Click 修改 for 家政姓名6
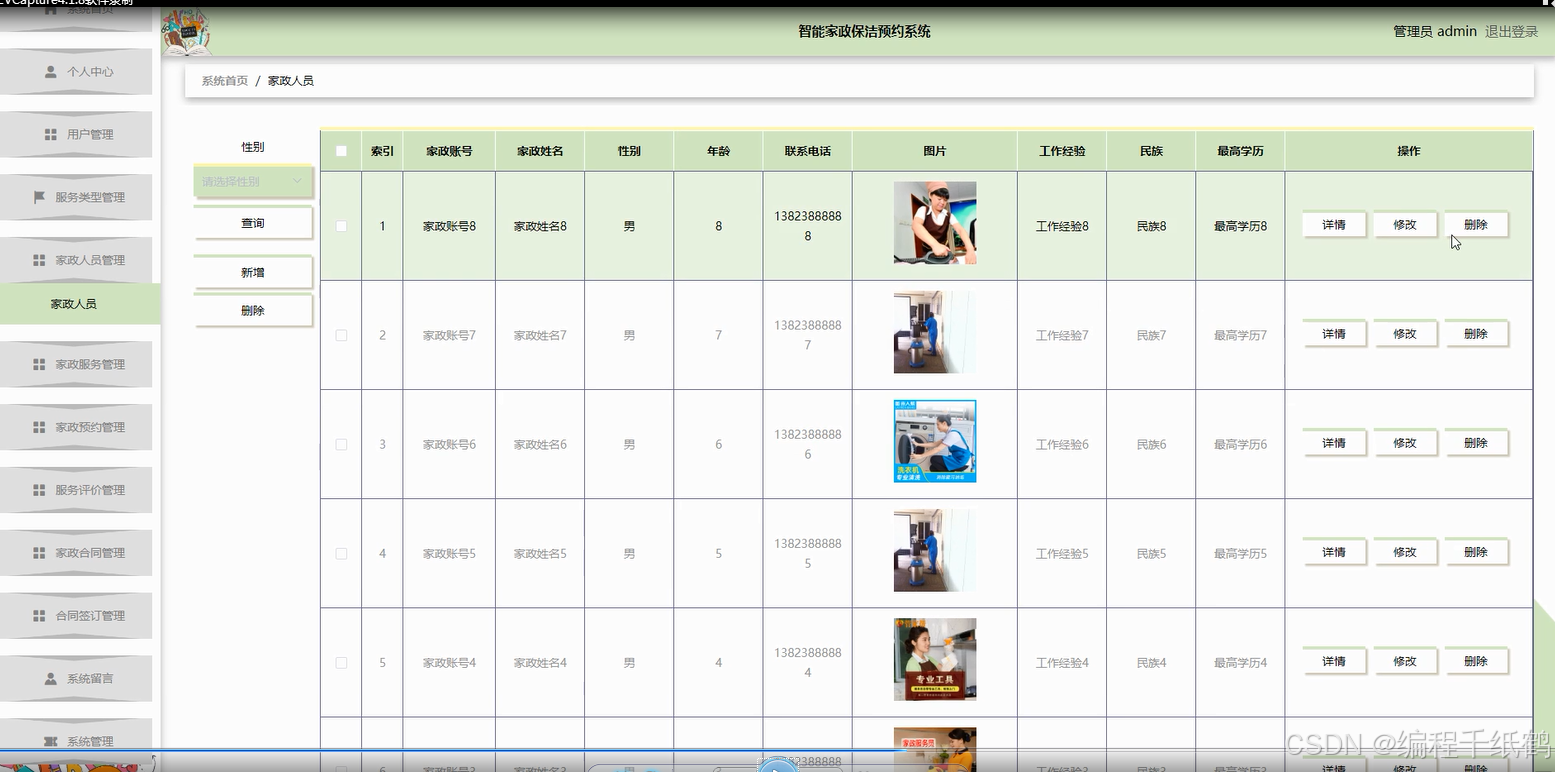This screenshot has height=772, width=1555. coord(1405,443)
